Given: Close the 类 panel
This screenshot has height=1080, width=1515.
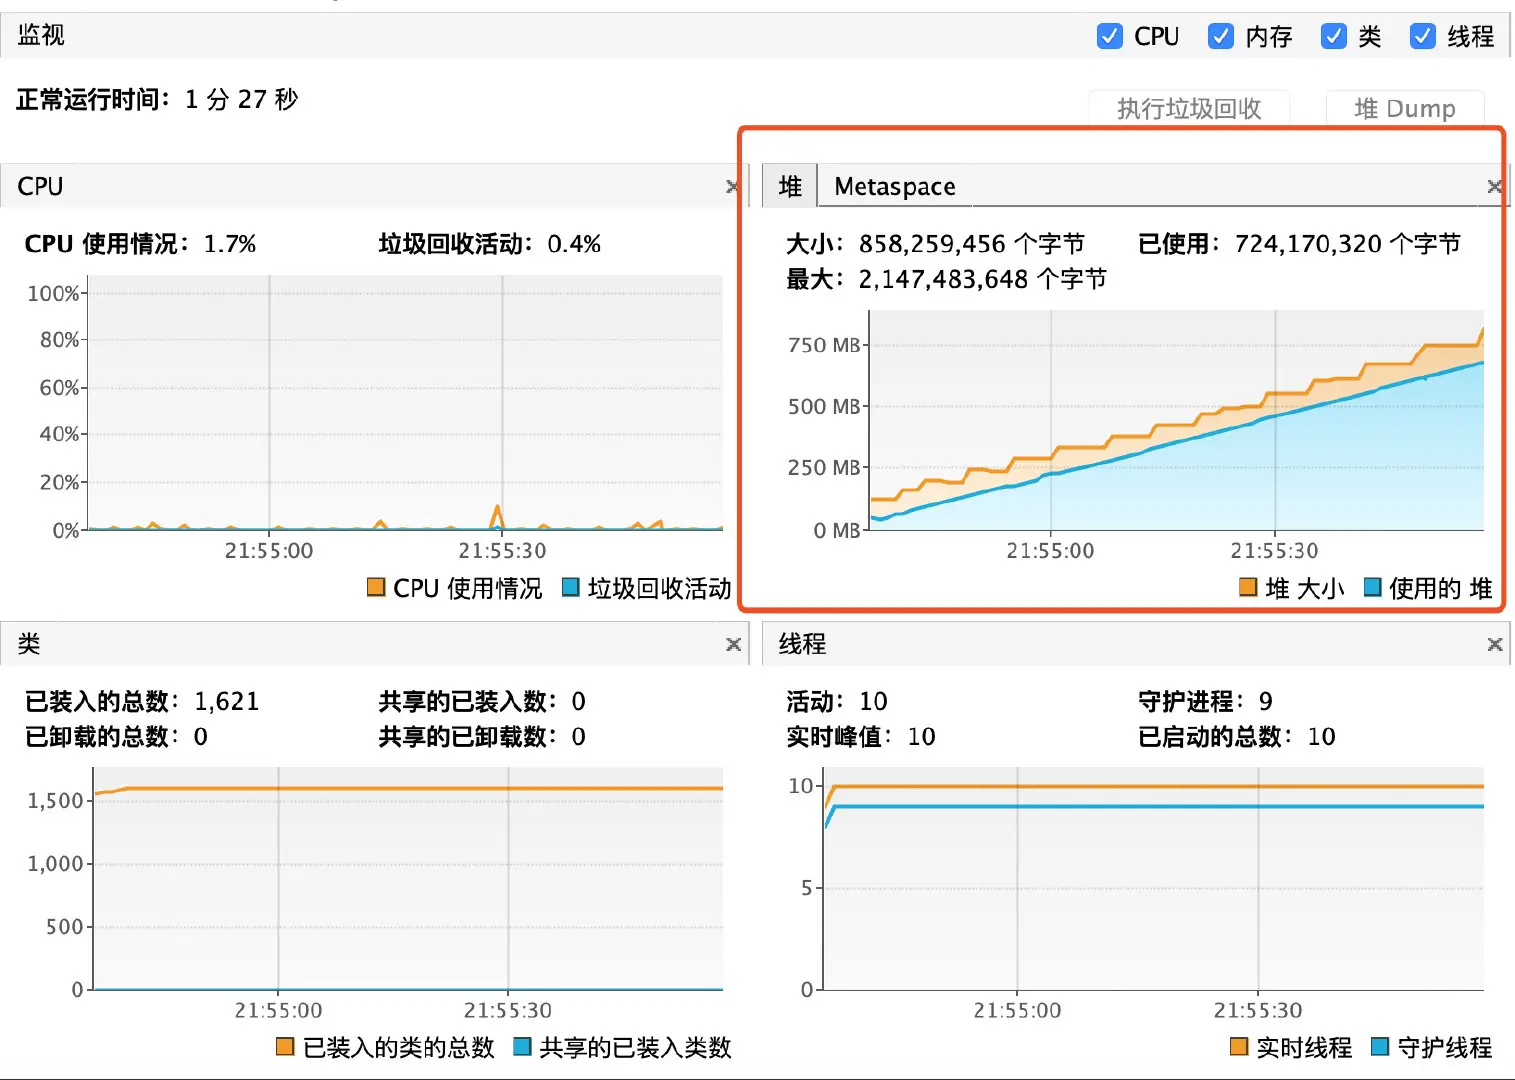Looking at the screenshot, I should [x=733, y=645].
